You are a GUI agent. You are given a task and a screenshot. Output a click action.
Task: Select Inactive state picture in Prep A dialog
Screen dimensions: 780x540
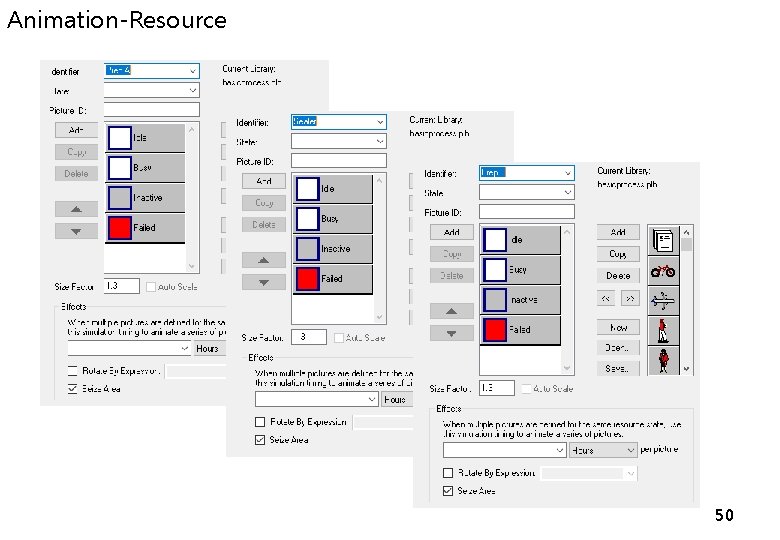[x=145, y=197]
